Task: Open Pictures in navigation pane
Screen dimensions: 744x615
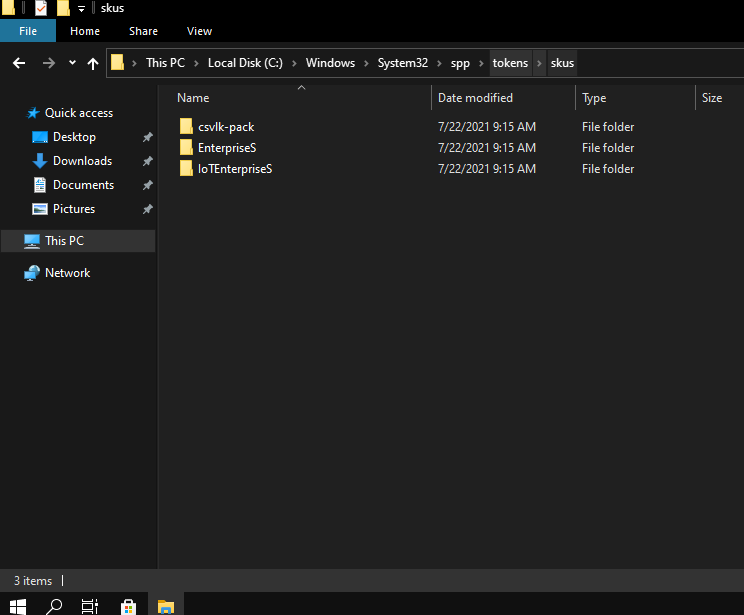Action: 74,209
